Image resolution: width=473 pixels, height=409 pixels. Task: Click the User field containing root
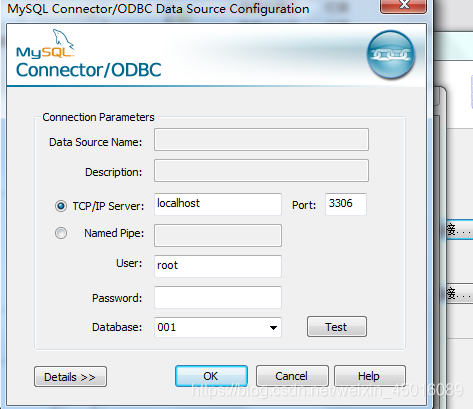[x=218, y=266]
